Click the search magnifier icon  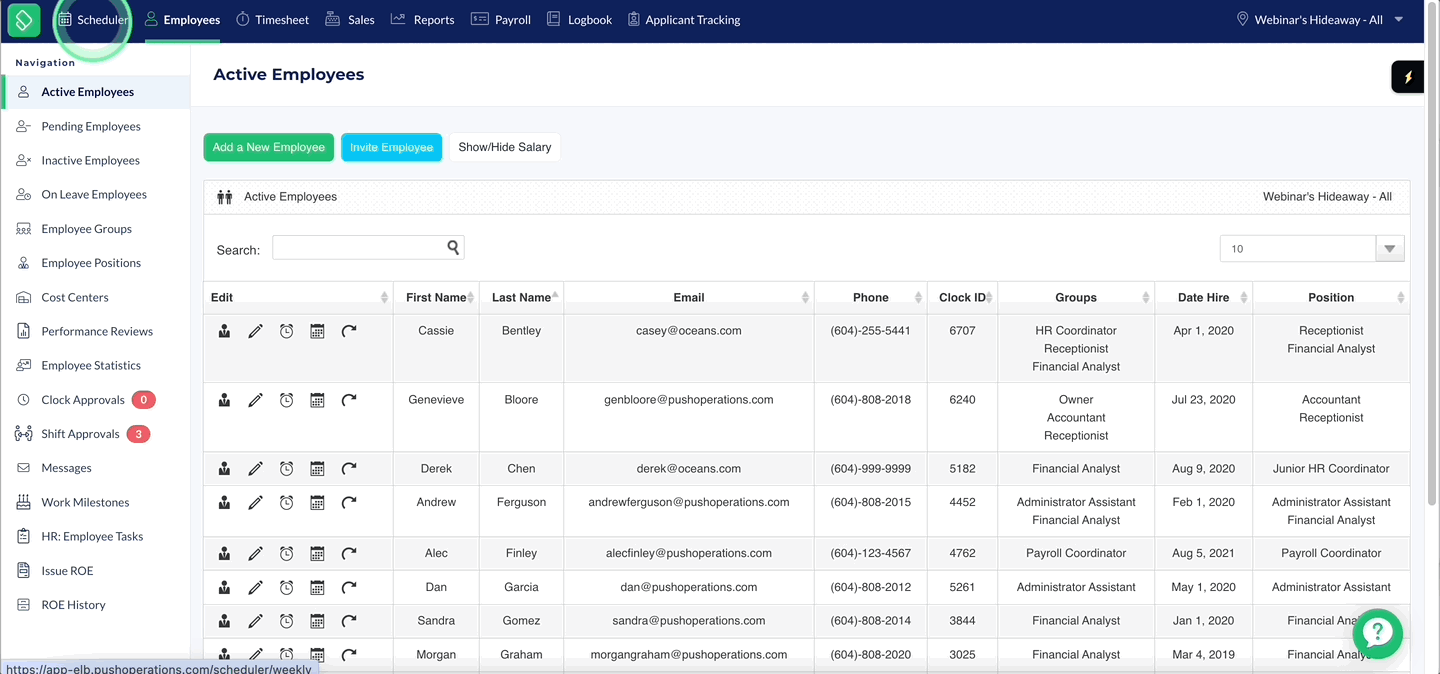[x=453, y=248]
